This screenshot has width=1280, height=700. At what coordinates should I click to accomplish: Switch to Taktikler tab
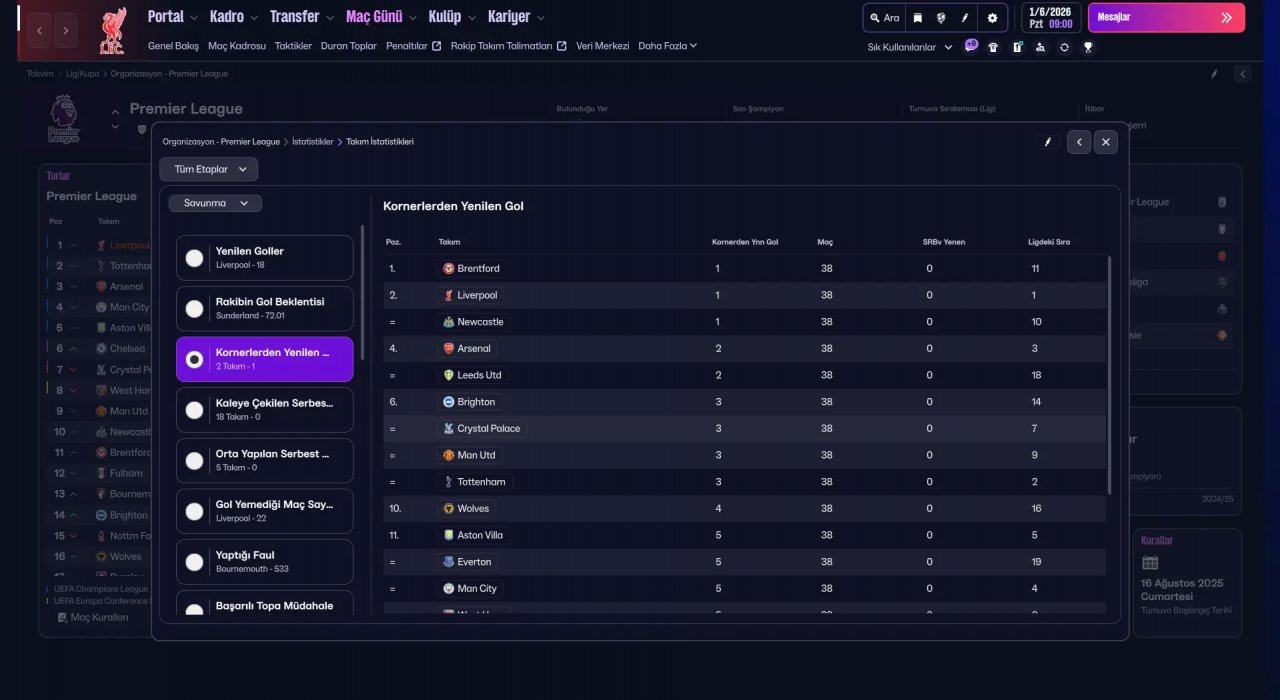tap(293, 46)
